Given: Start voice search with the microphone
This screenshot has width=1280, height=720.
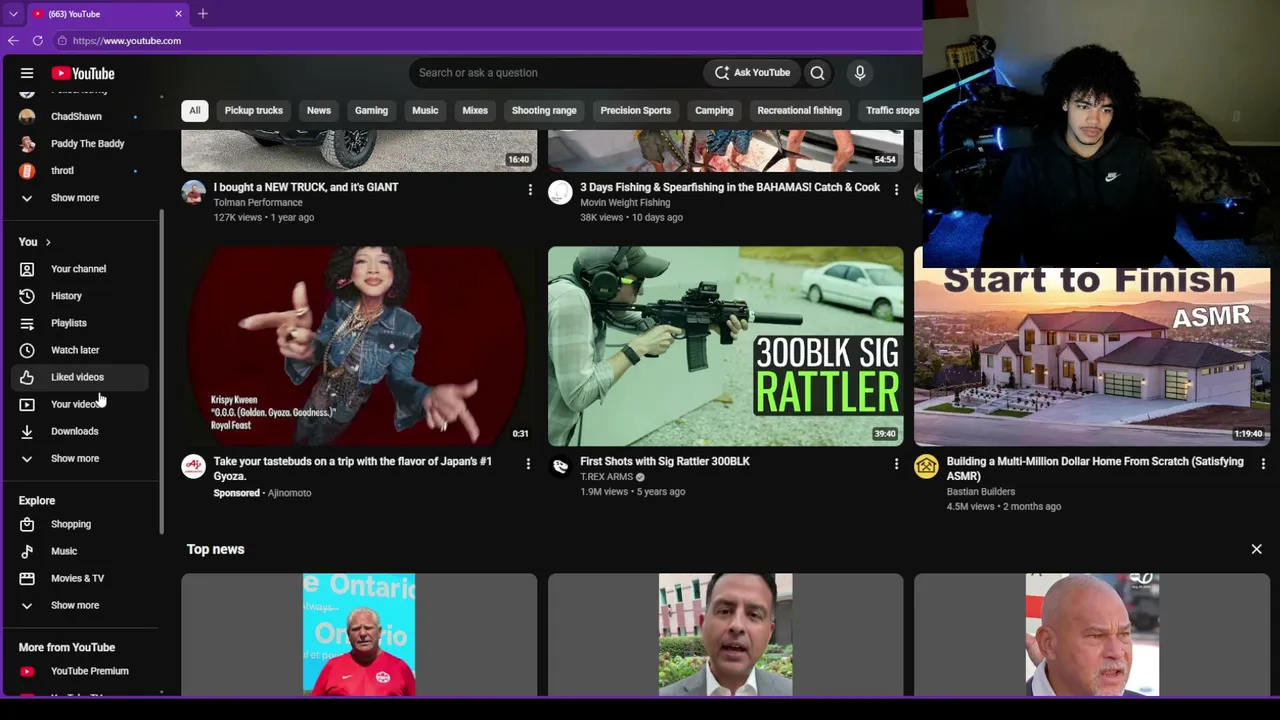Looking at the screenshot, I should click(859, 73).
